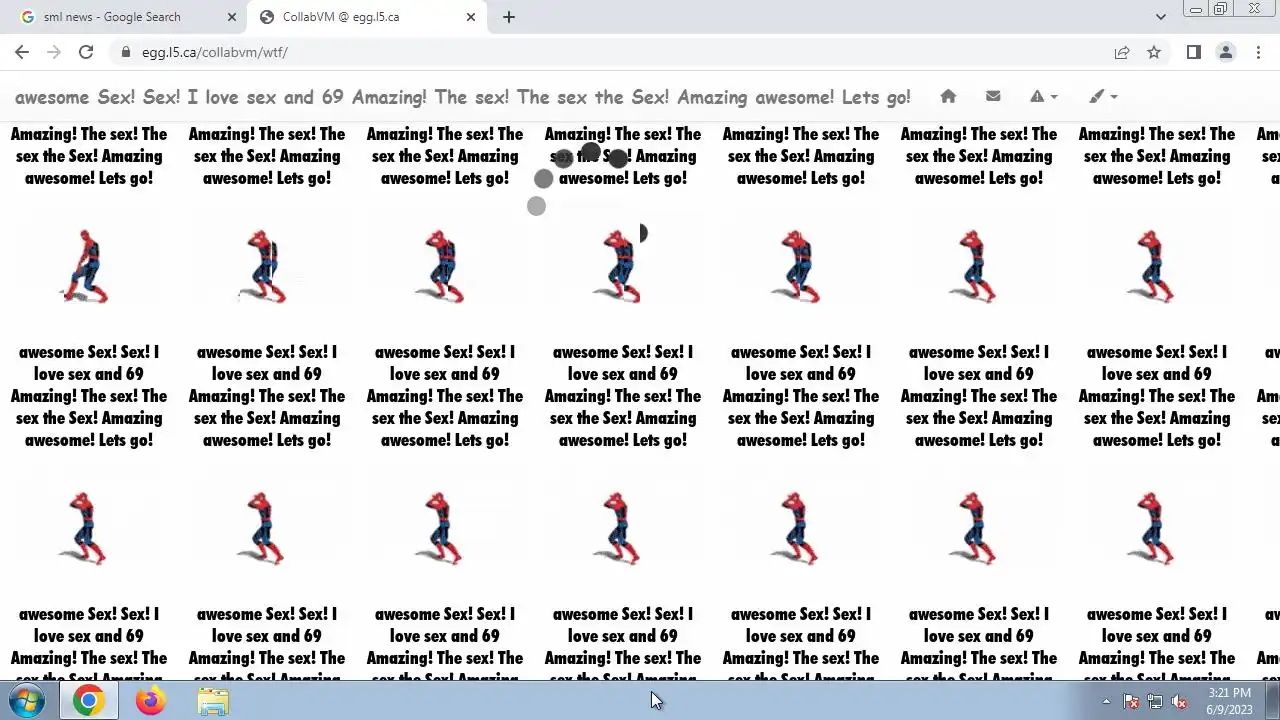Click Chrome icon in taskbar
The image size is (1280, 720).
[88, 701]
